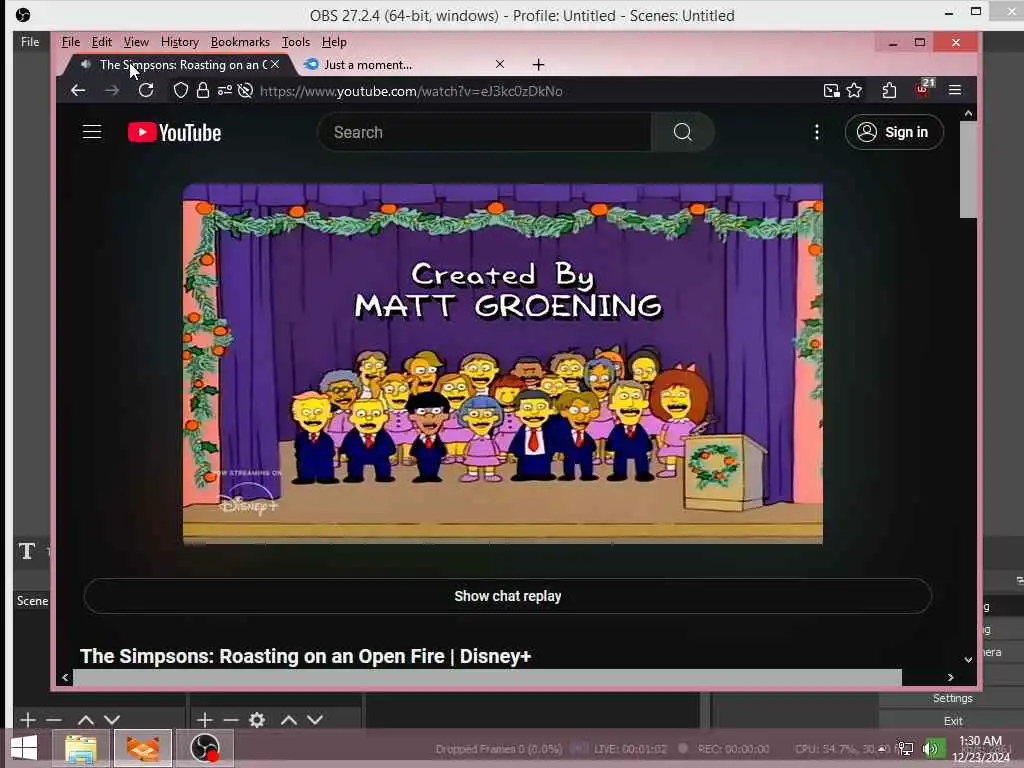The height and width of the screenshot is (768, 1024).
Task: Open the Tools menu
Action: pyautogui.click(x=296, y=42)
